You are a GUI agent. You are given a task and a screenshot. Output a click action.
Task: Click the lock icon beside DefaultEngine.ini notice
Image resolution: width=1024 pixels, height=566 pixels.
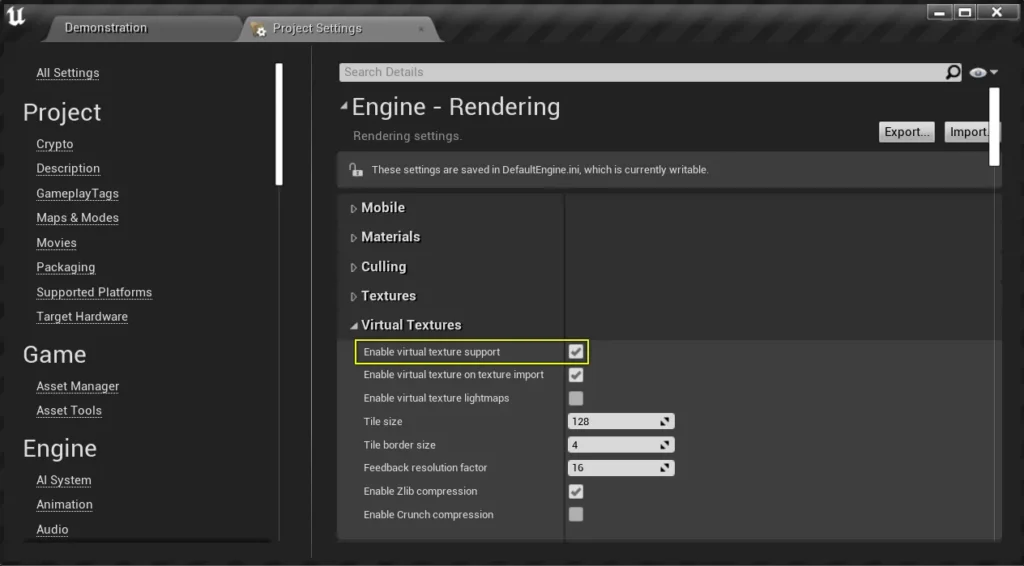355,170
